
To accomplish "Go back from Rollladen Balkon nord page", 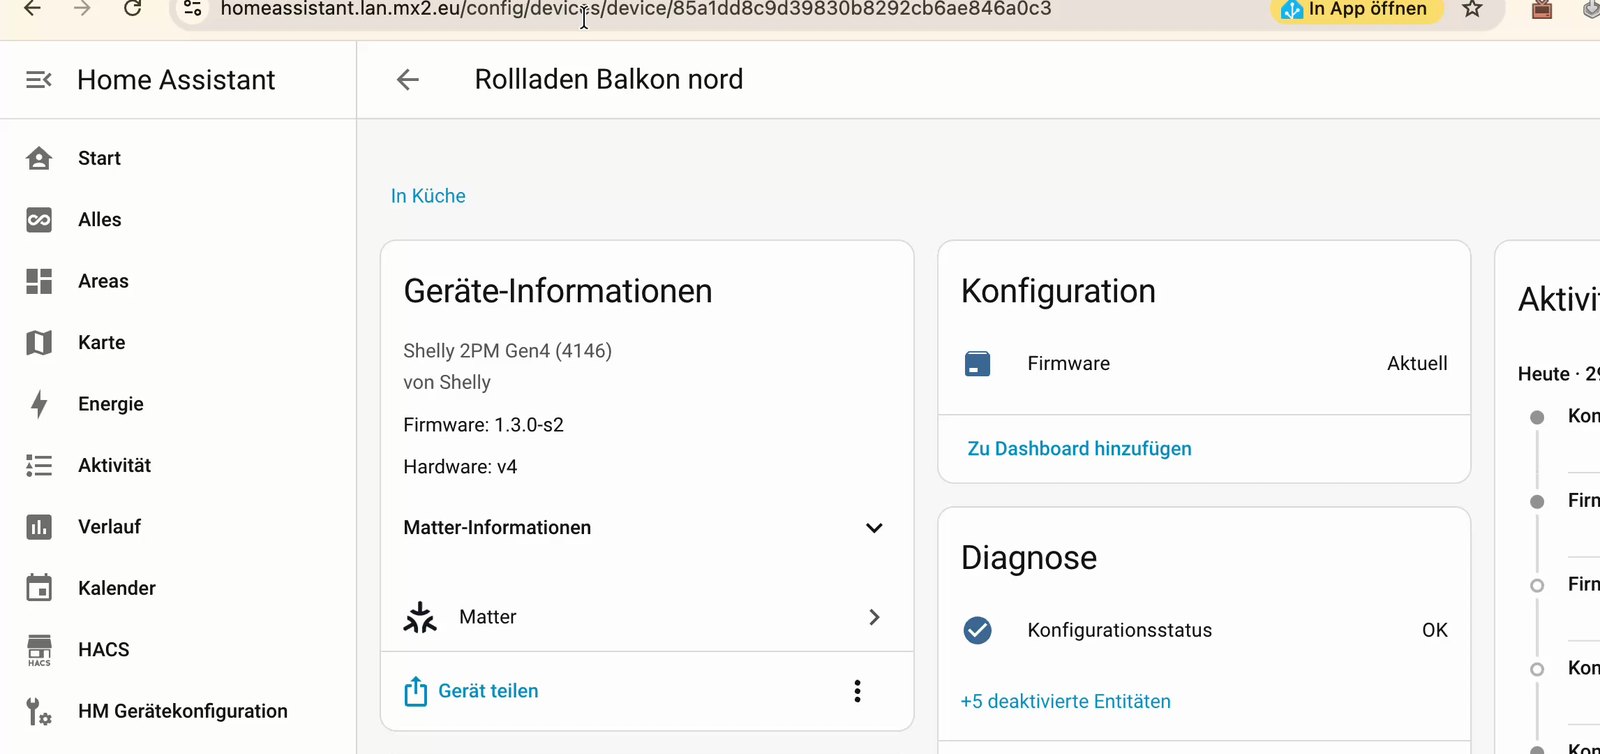I will point(408,80).
